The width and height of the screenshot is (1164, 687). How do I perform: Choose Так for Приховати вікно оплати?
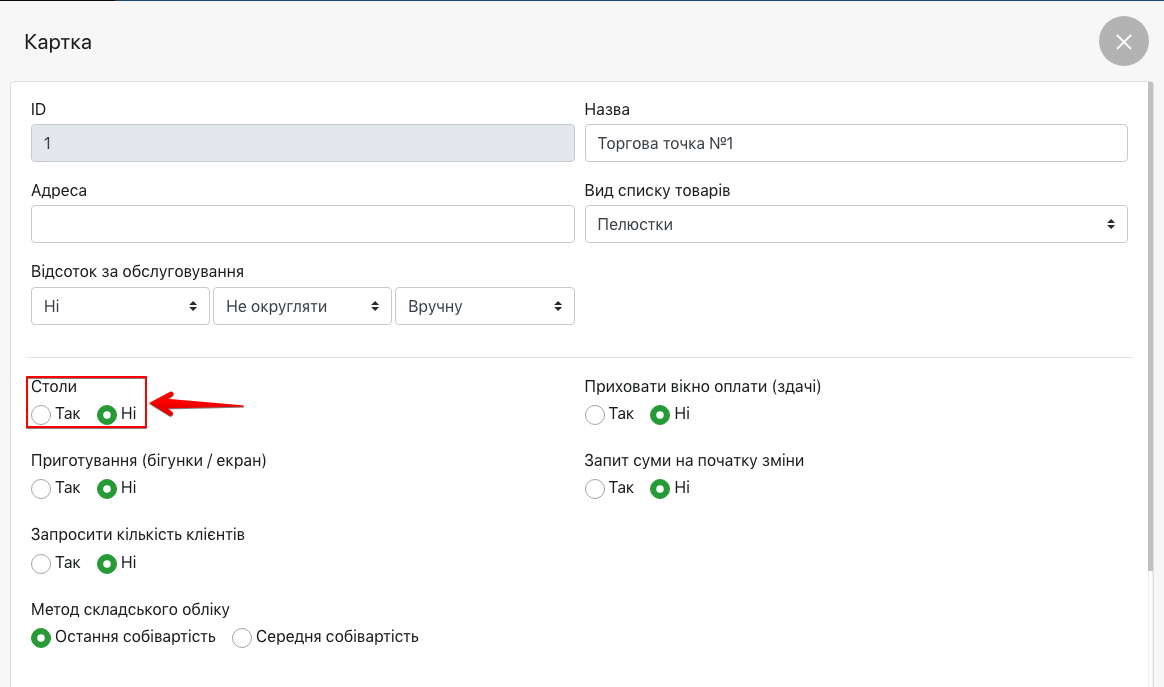(595, 414)
